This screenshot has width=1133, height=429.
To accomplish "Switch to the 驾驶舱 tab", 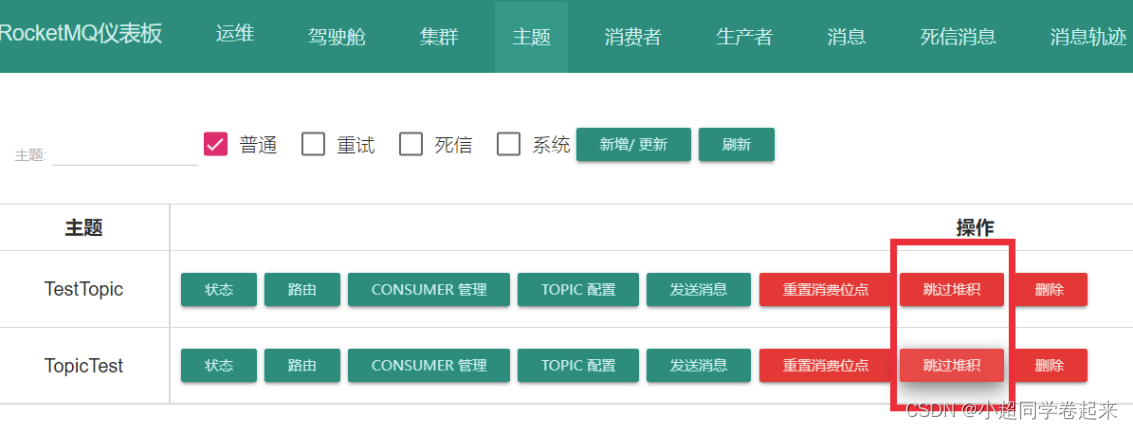I will [x=337, y=36].
